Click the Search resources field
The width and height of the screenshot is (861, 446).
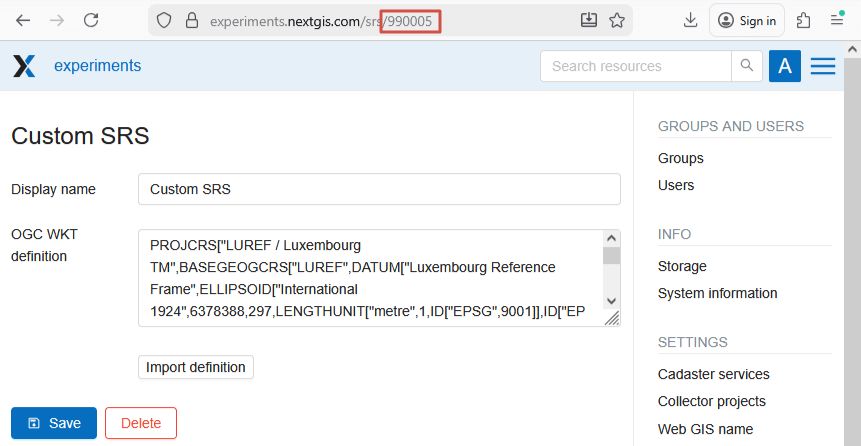pyautogui.click(x=635, y=66)
